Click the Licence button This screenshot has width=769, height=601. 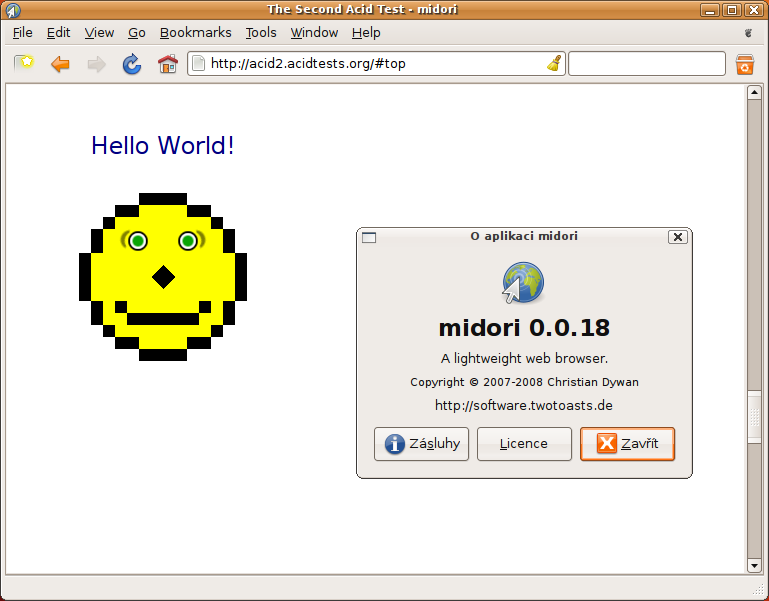coord(524,444)
